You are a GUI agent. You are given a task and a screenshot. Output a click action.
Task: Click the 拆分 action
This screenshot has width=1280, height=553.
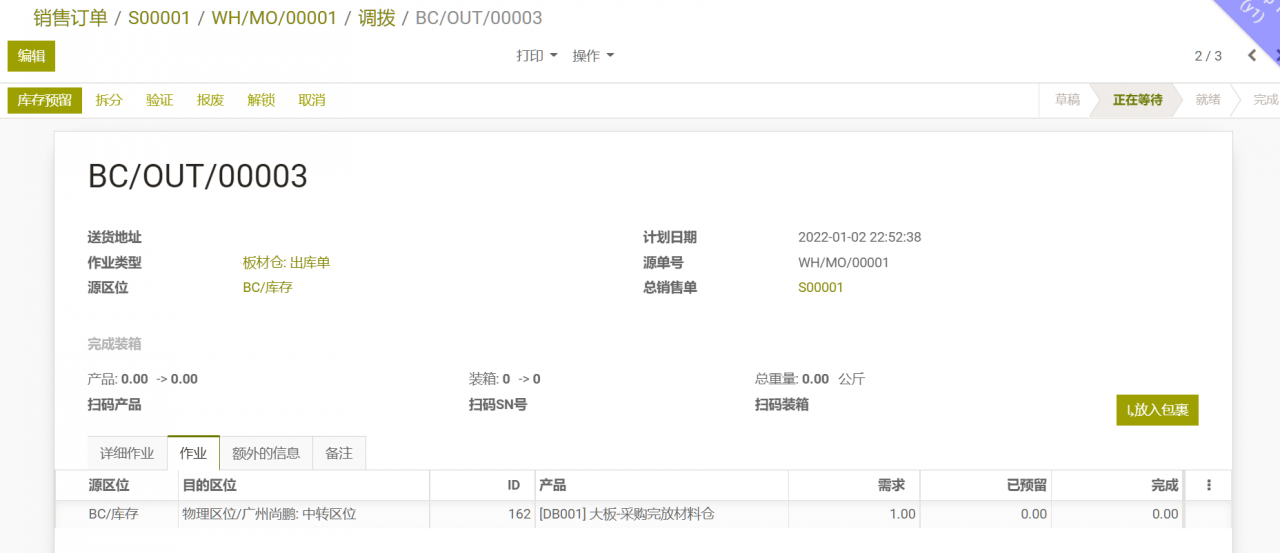point(109,100)
